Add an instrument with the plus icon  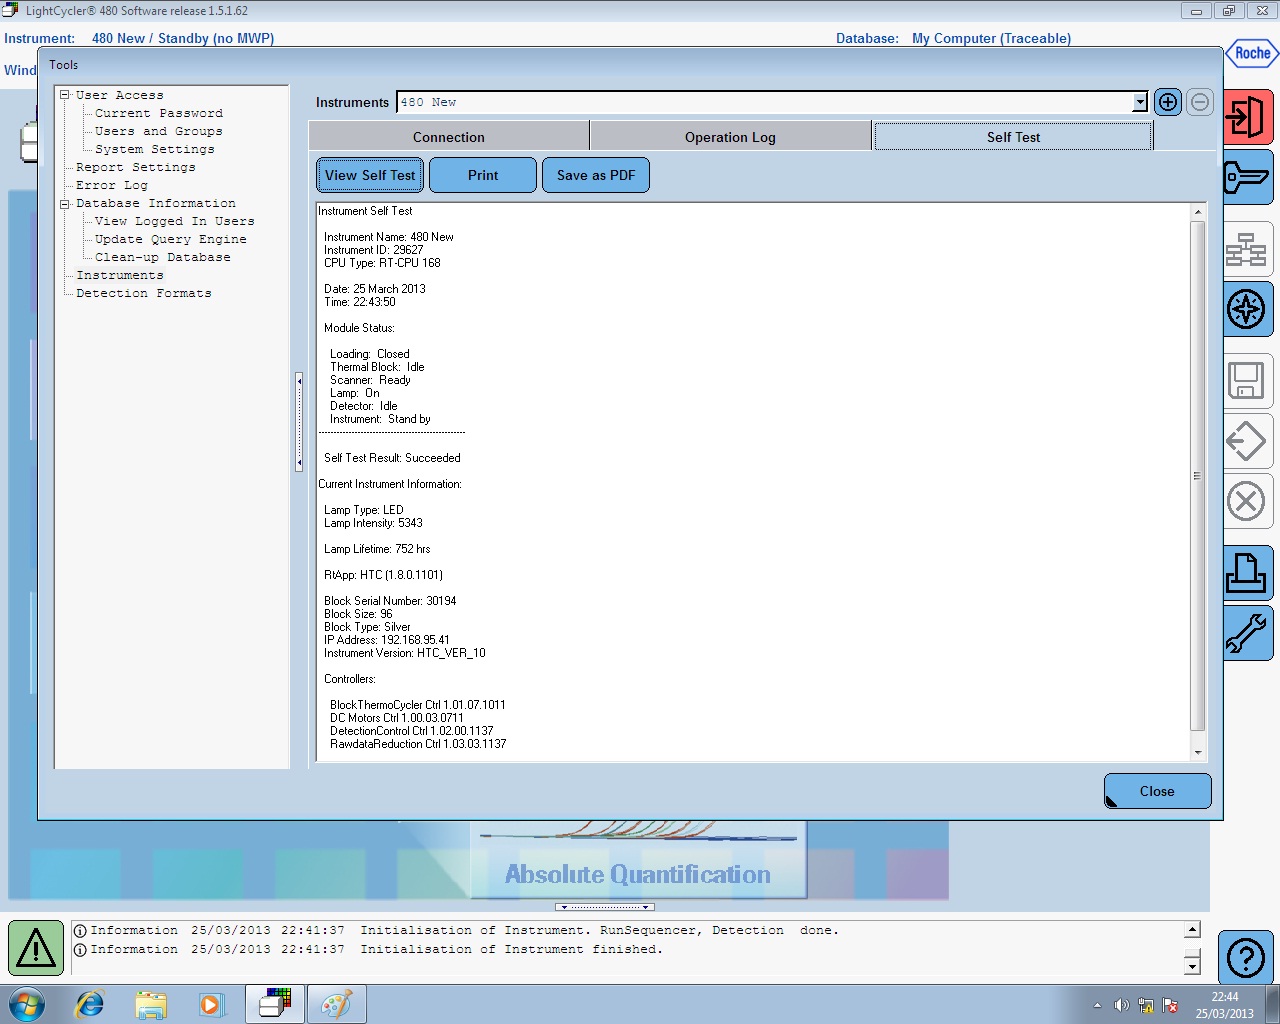pyautogui.click(x=1167, y=101)
